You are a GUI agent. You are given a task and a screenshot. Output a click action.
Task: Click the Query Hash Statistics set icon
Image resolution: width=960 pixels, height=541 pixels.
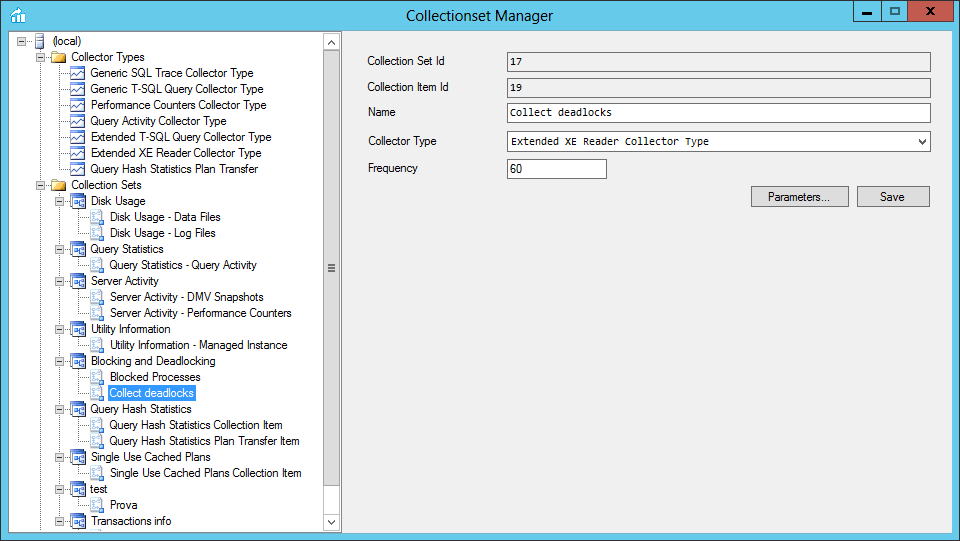coord(77,409)
